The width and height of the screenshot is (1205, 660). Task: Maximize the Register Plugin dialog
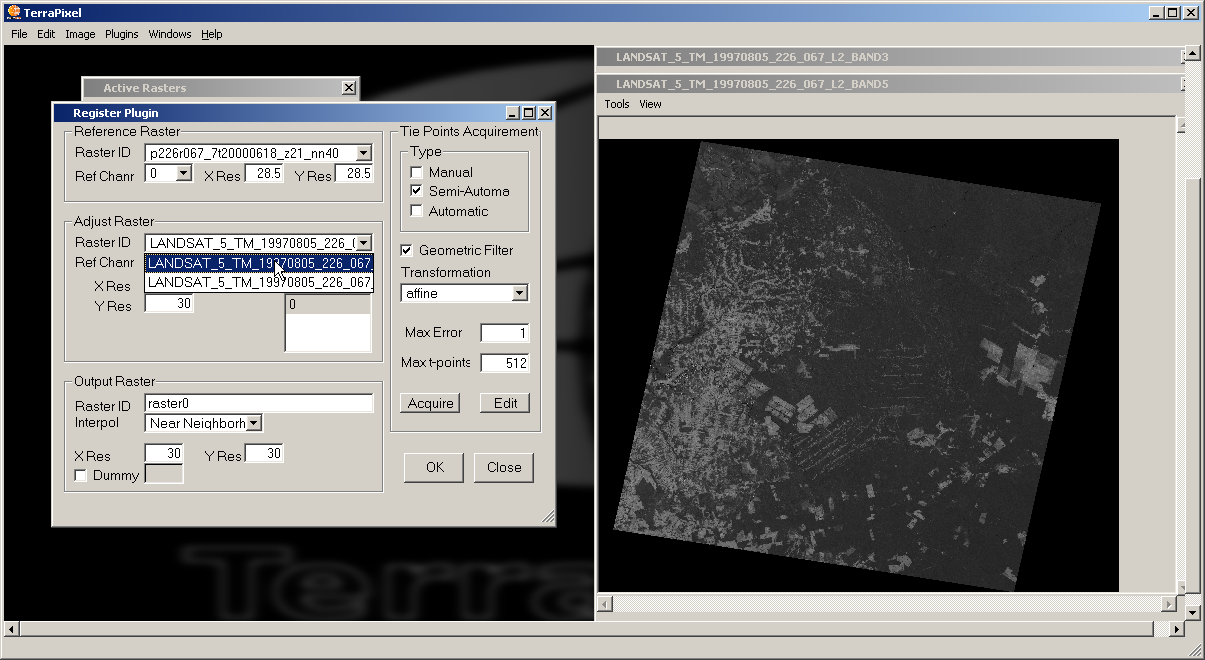(x=529, y=113)
